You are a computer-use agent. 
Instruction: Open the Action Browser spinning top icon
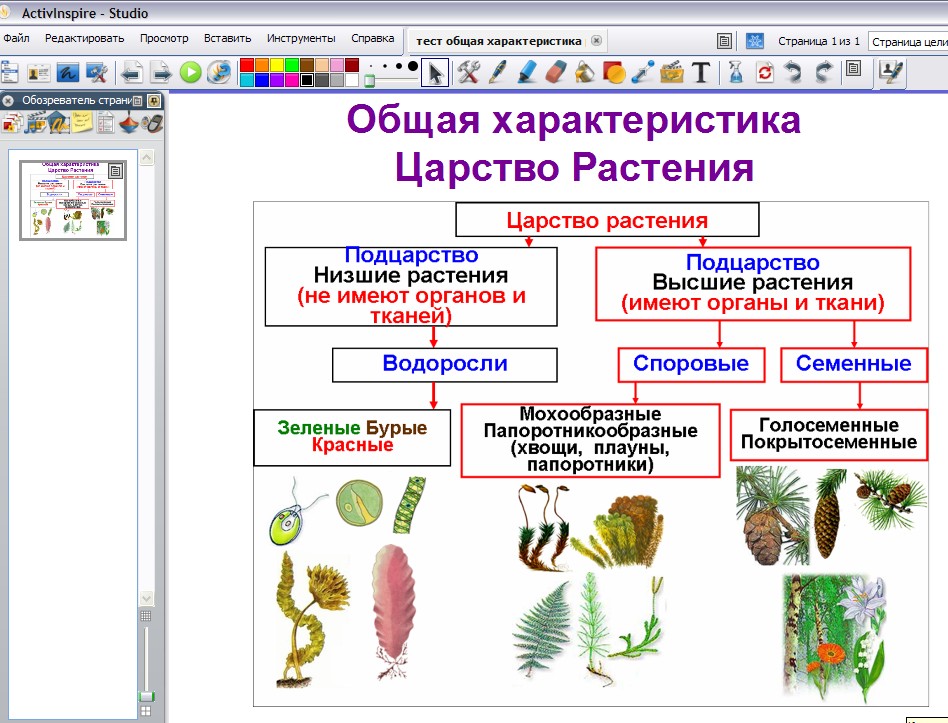(129, 123)
